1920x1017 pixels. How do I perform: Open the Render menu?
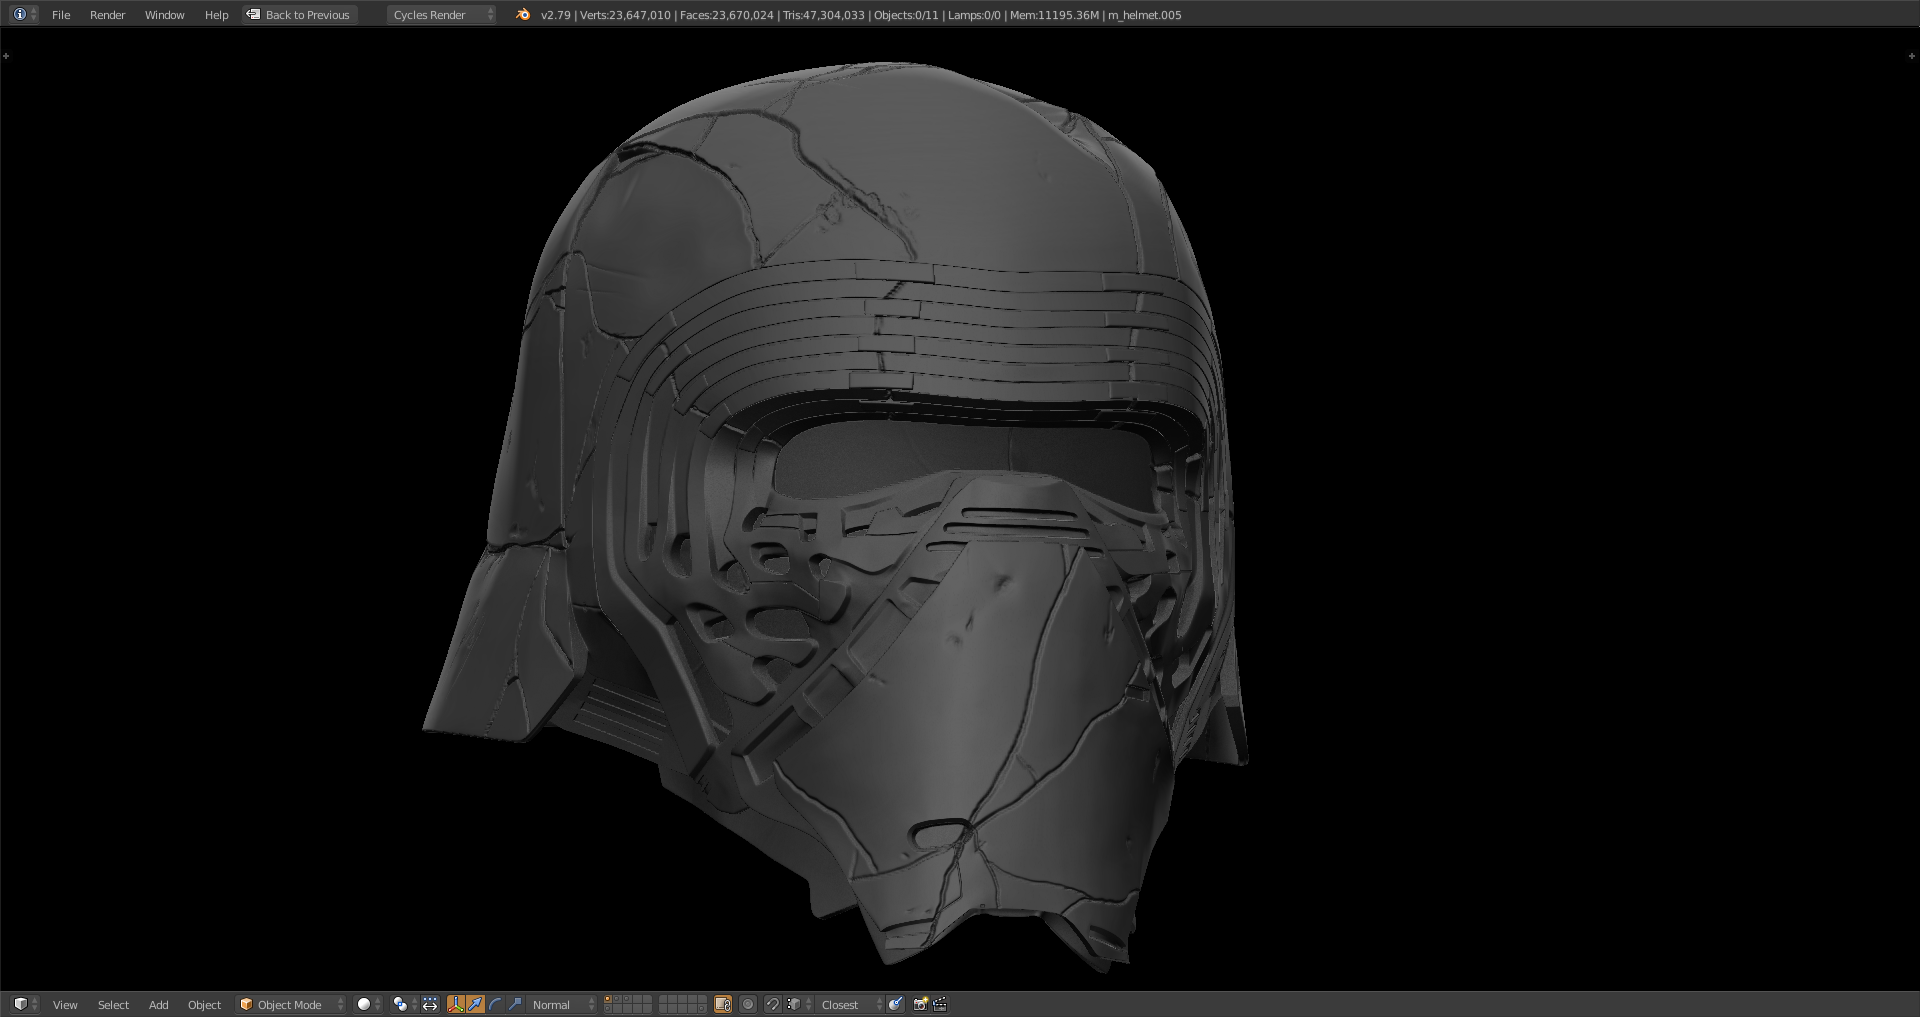[x=107, y=15]
